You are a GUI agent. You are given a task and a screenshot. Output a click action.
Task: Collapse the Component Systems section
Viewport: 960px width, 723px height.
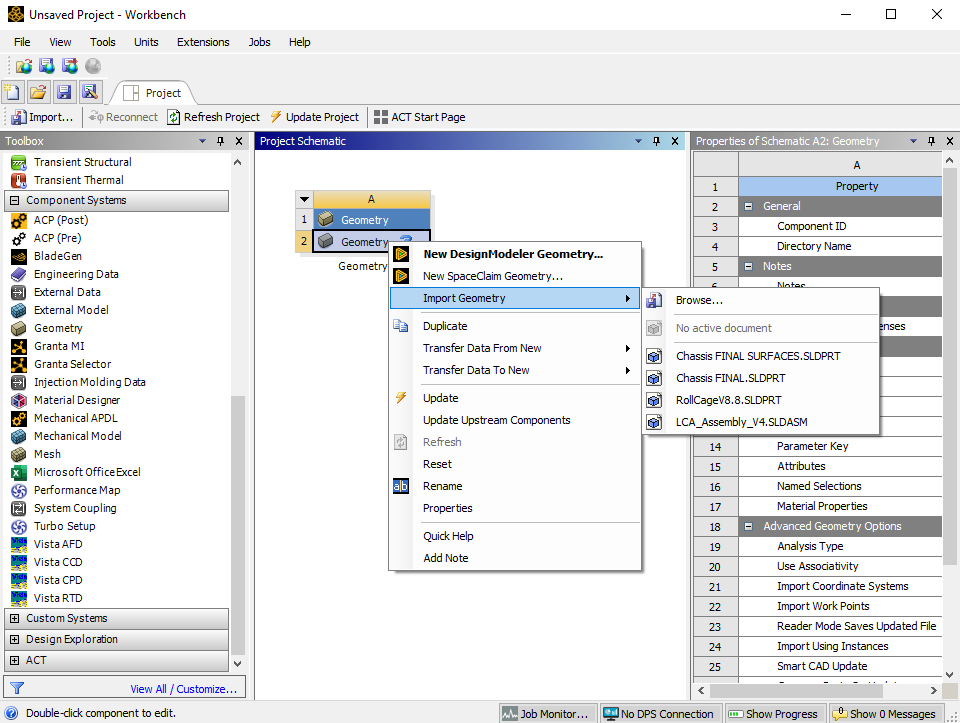[15, 200]
